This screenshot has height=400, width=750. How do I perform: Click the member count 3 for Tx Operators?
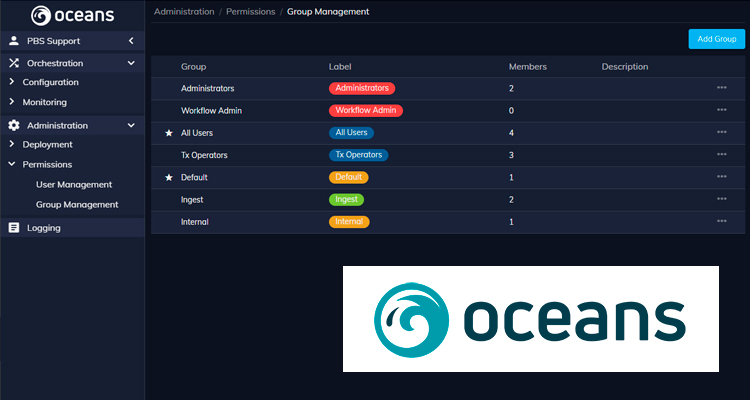(x=511, y=155)
